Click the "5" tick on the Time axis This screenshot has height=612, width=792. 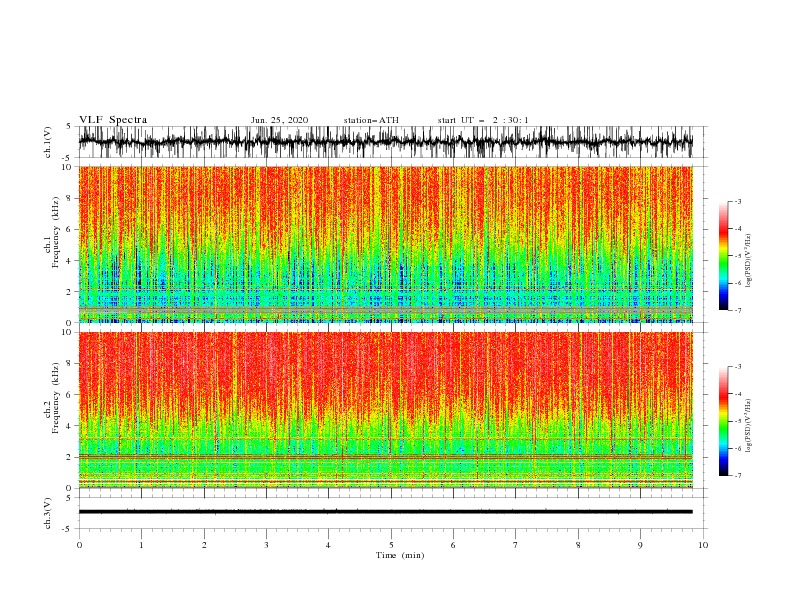click(391, 545)
